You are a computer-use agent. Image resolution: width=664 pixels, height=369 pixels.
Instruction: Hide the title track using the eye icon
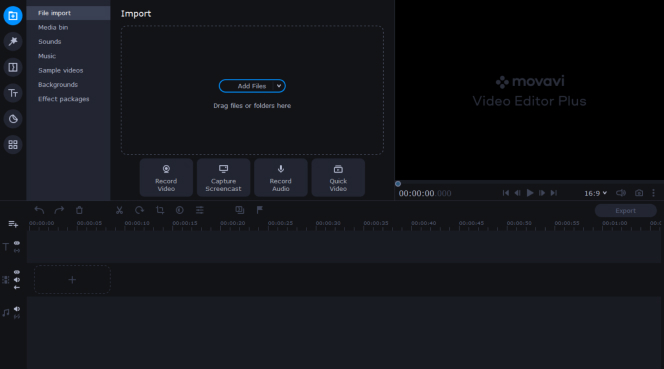point(17,243)
